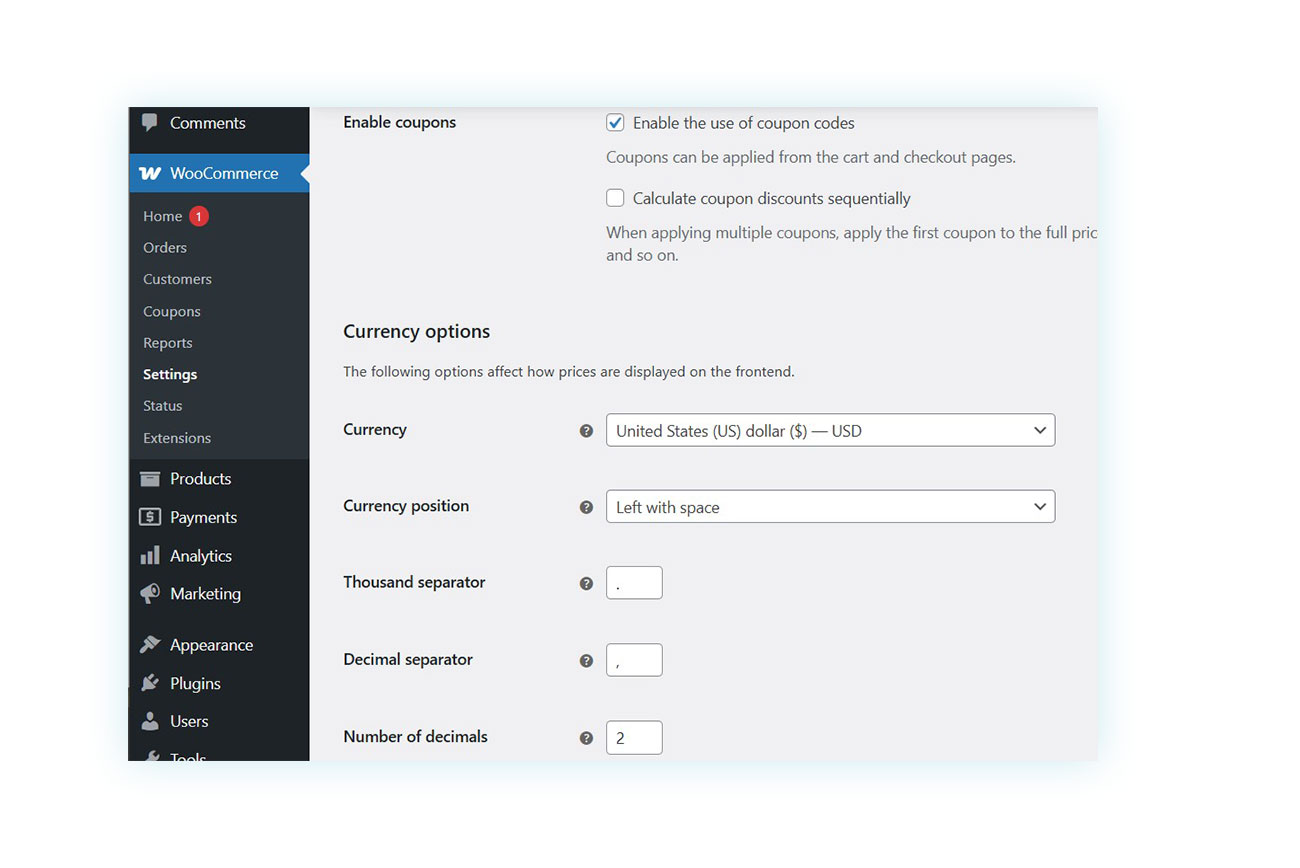This screenshot has width=1300, height=868.
Task: Click the Thousand separator label
Action: pos(414,582)
